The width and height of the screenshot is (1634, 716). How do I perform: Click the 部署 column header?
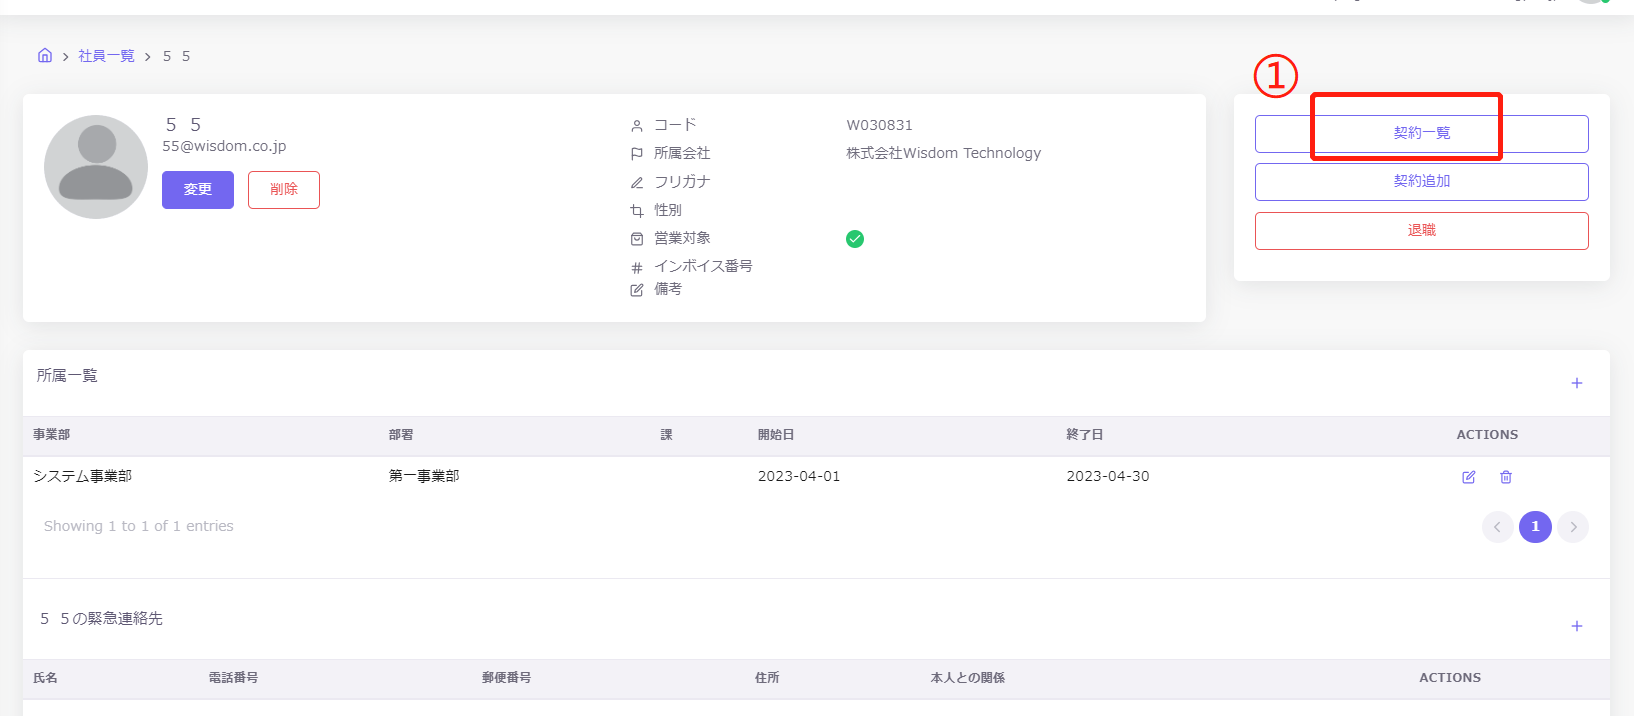click(x=401, y=435)
